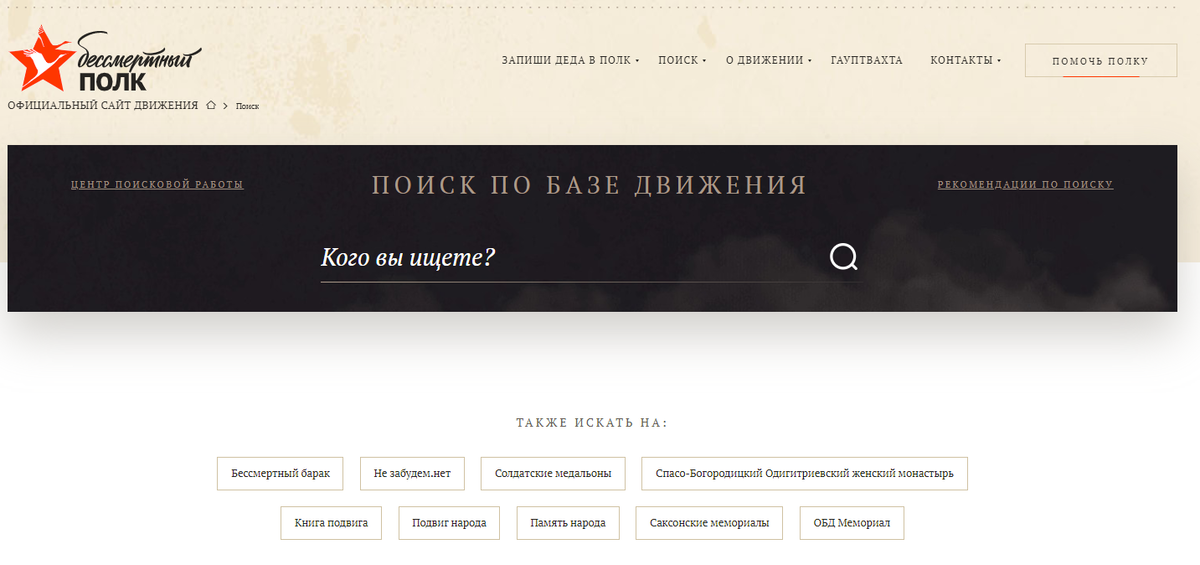Click the ПОИСК ПО БАЗЕ ДВИЖЕНИЯ heading

point(590,185)
